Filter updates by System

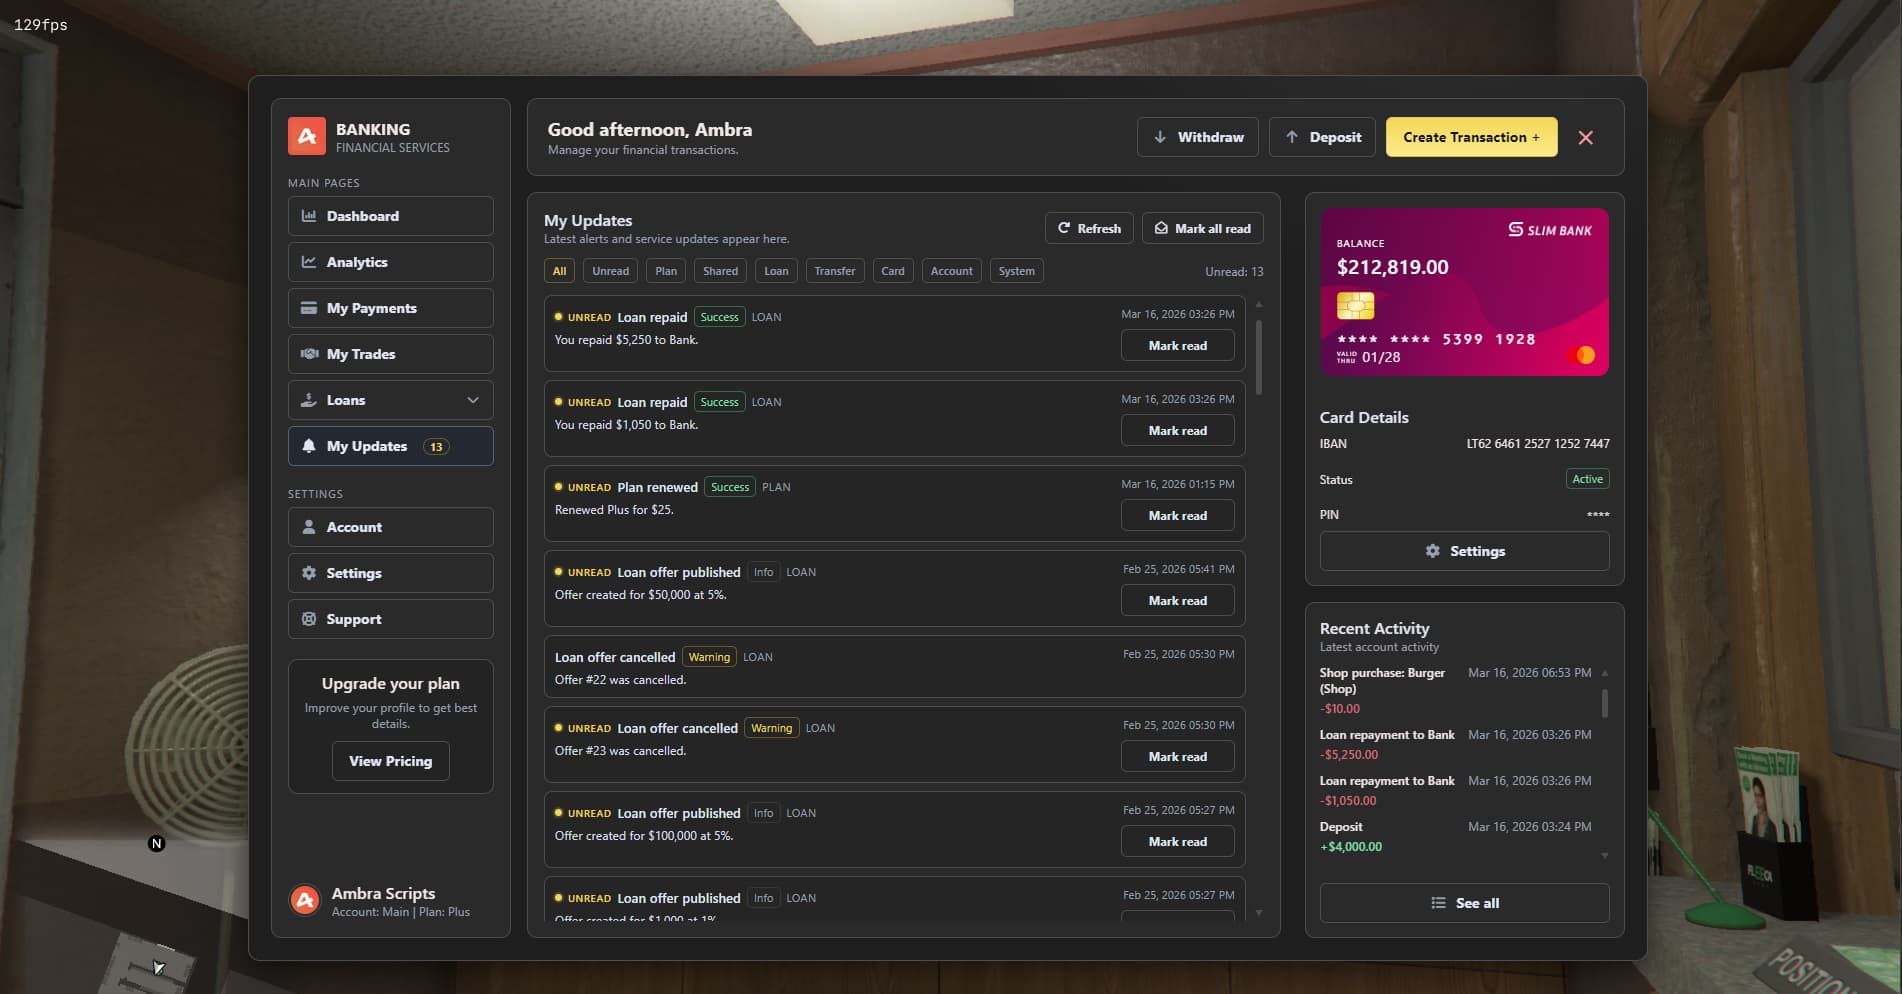[1016, 271]
